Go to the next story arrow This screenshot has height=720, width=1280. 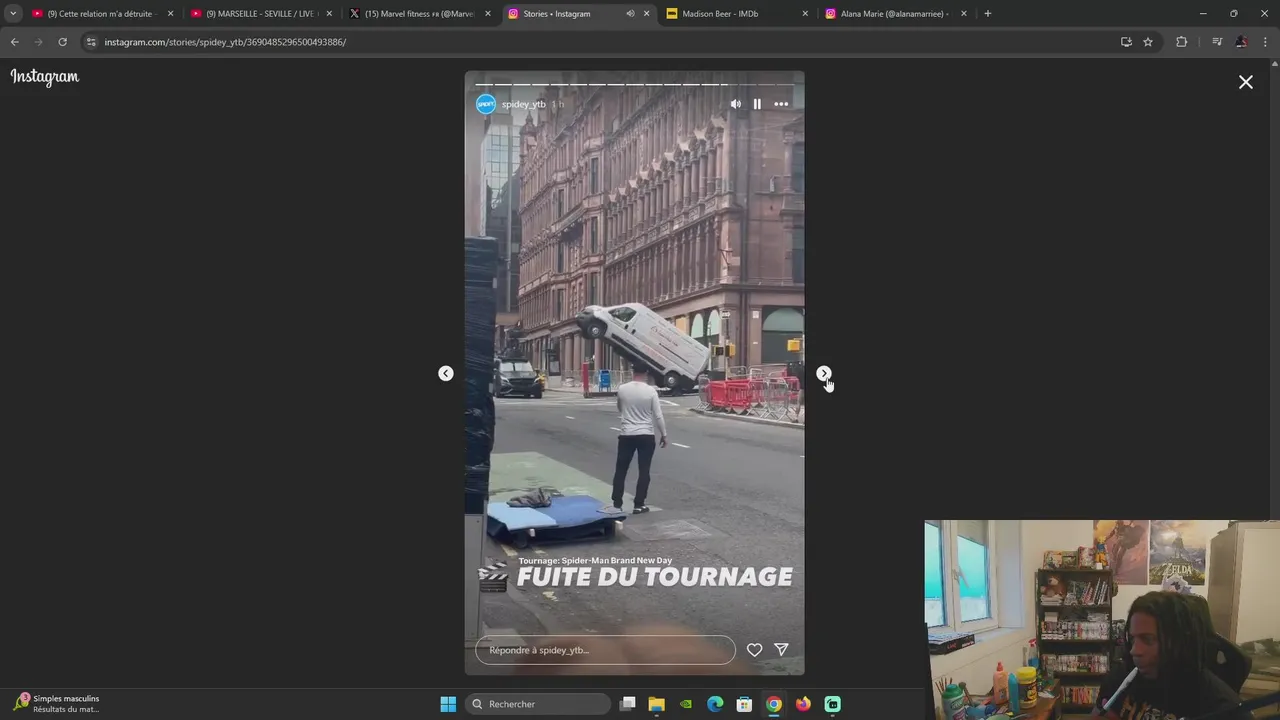[x=824, y=373]
